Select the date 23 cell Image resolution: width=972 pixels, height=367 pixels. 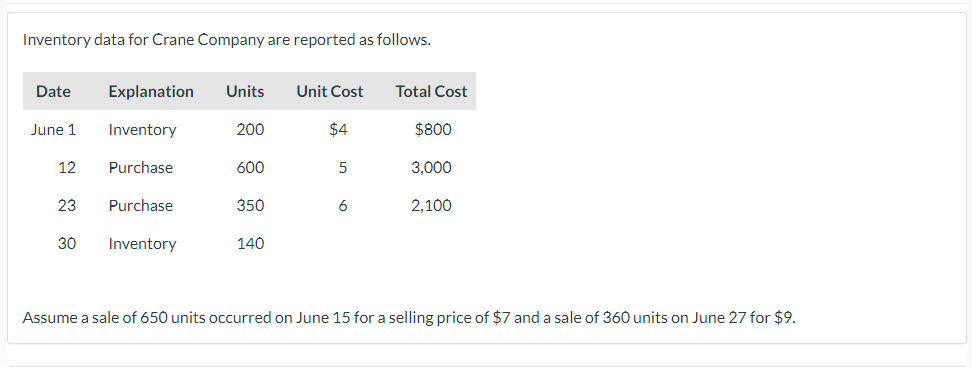coord(67,206)
